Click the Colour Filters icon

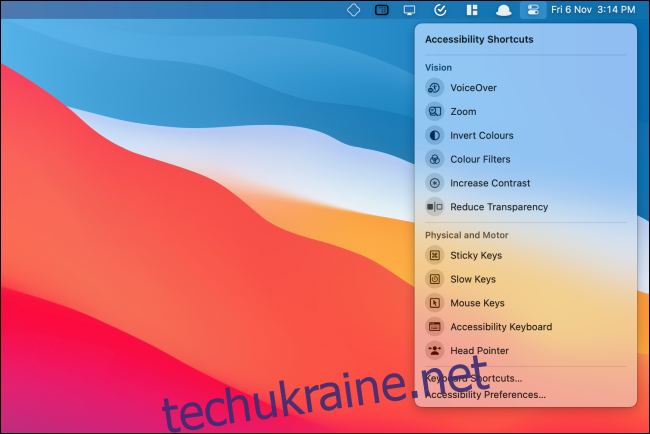click(434, 159)
